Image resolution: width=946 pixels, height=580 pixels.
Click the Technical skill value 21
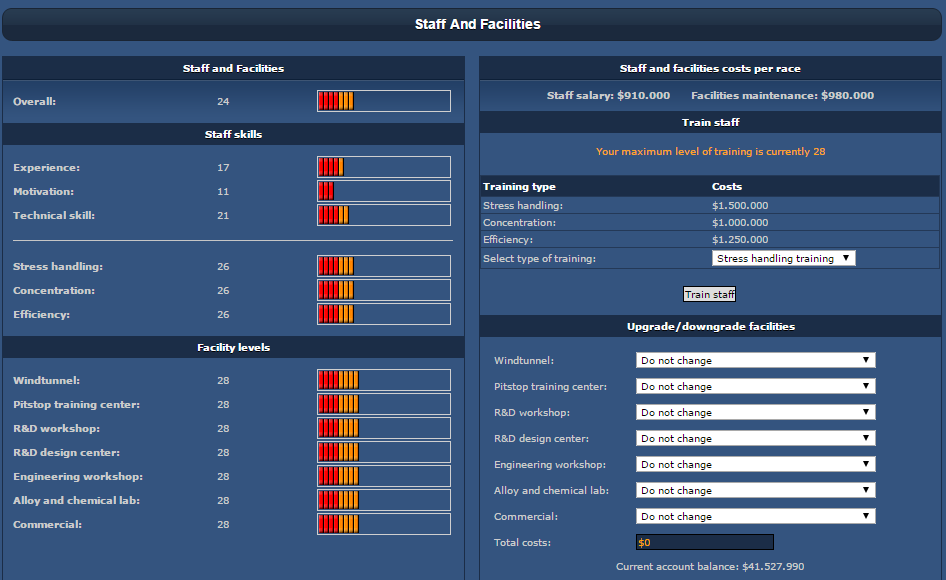click(x=223, y=215)
